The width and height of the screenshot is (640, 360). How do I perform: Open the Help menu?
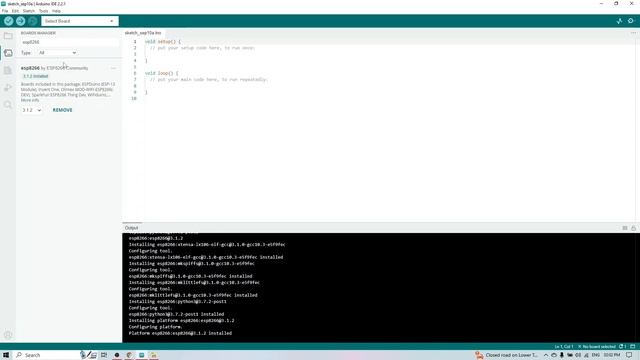click(x=56, y=11)
